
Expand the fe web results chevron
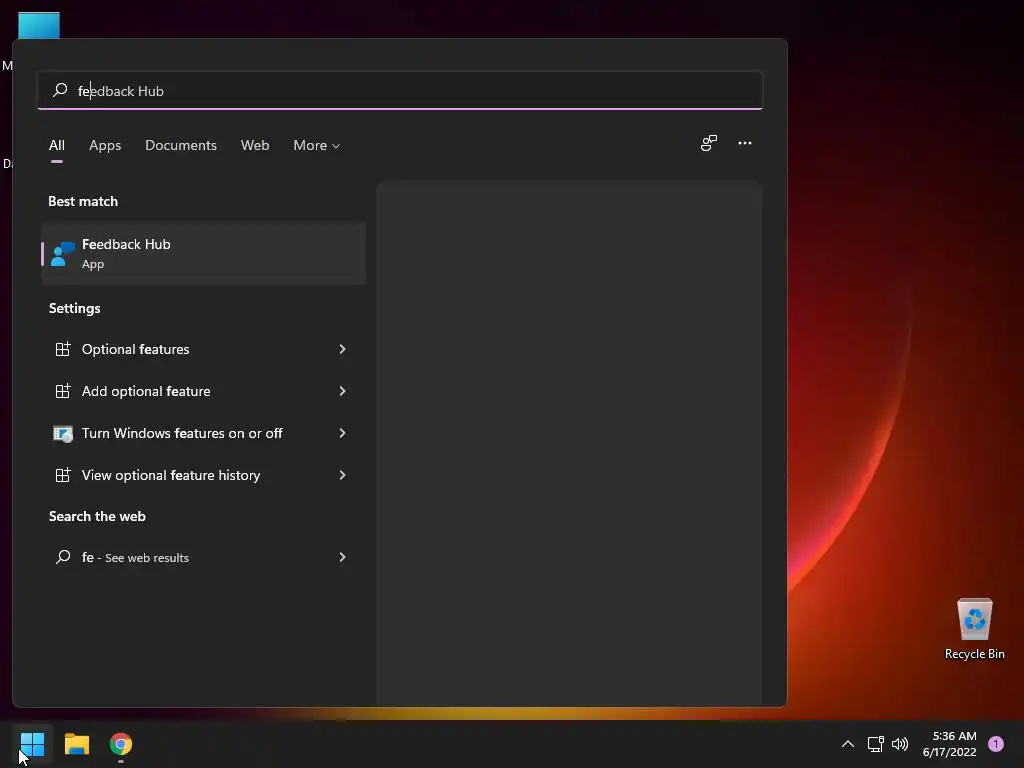coord(342,557)
